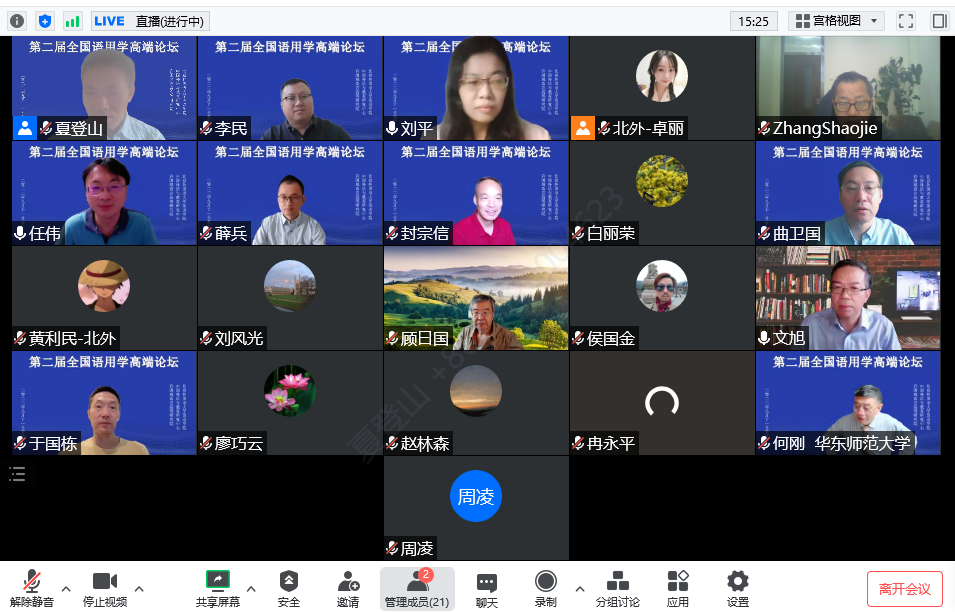This screenshot has height=612, width=955.
Task: Click the blue encryption shield icon
Action: pos(45,21)
